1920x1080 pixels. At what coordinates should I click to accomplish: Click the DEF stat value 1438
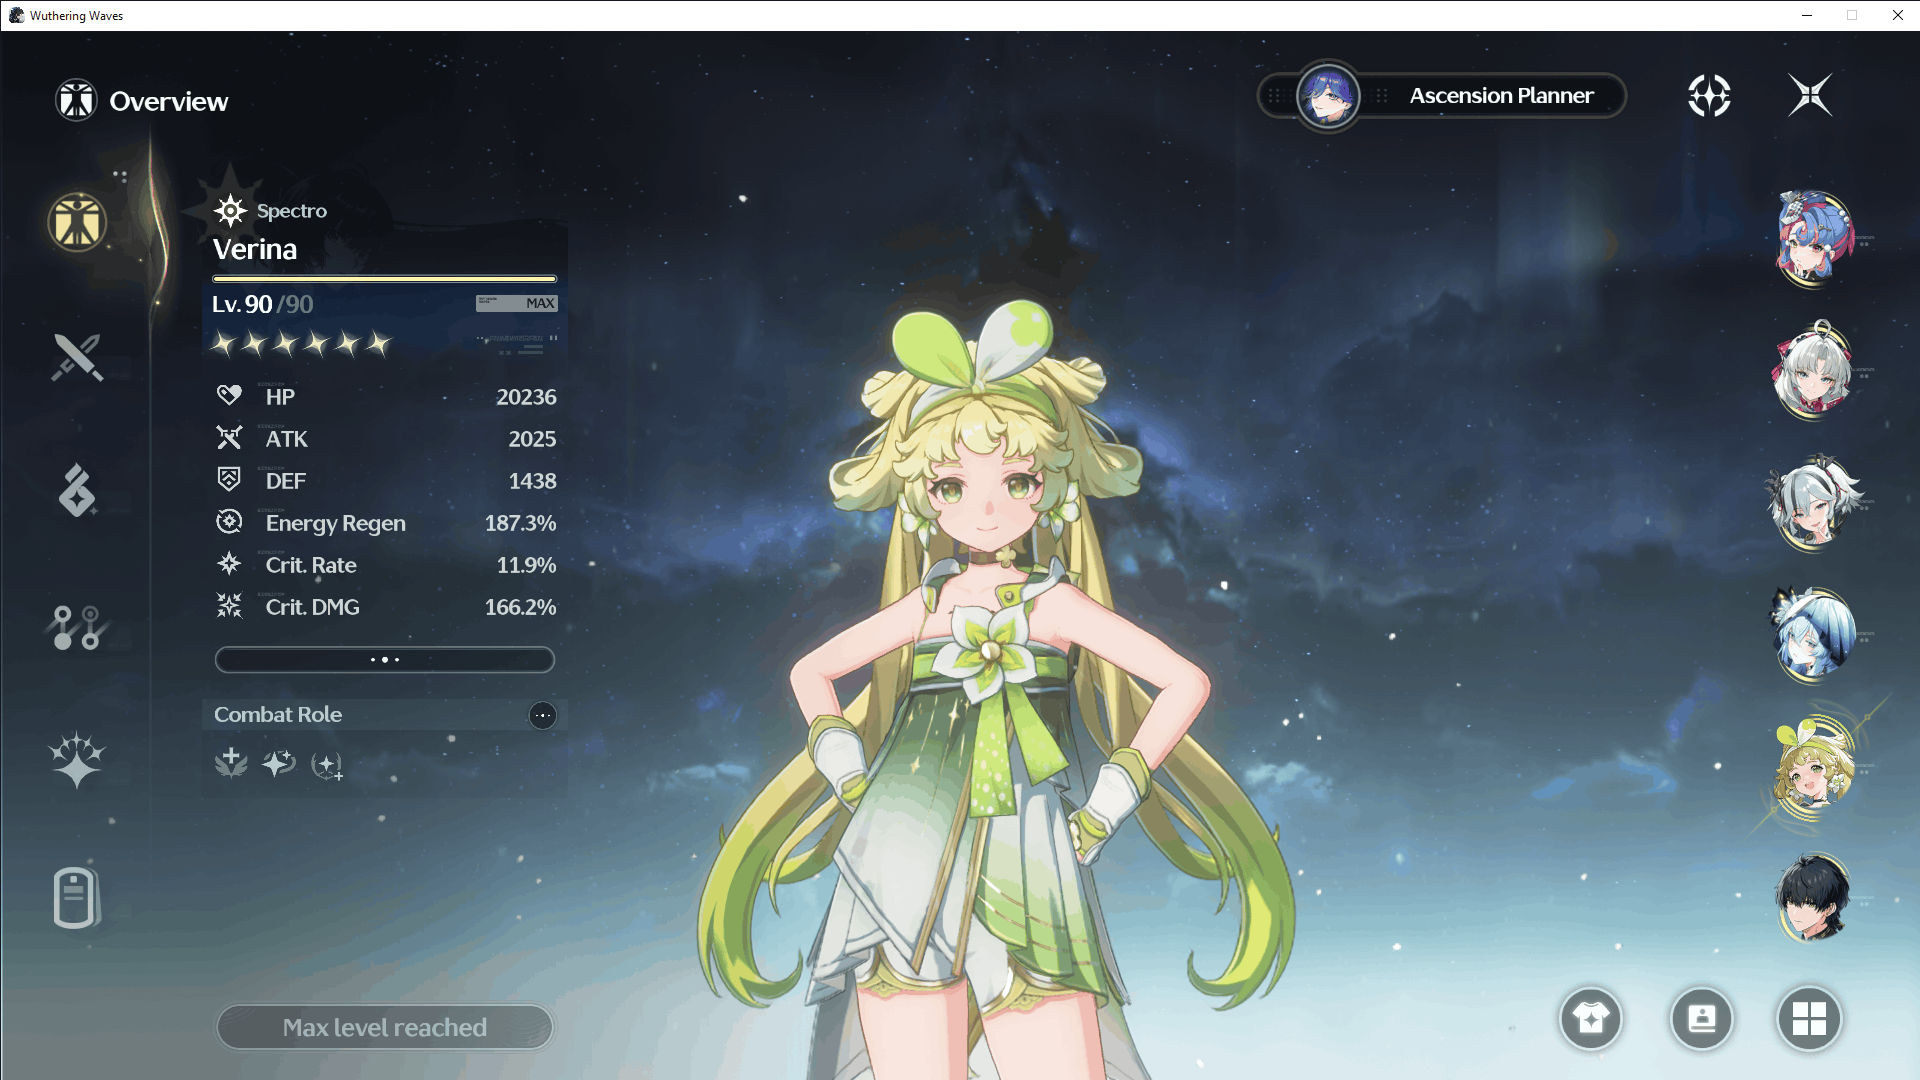point(532,481)
